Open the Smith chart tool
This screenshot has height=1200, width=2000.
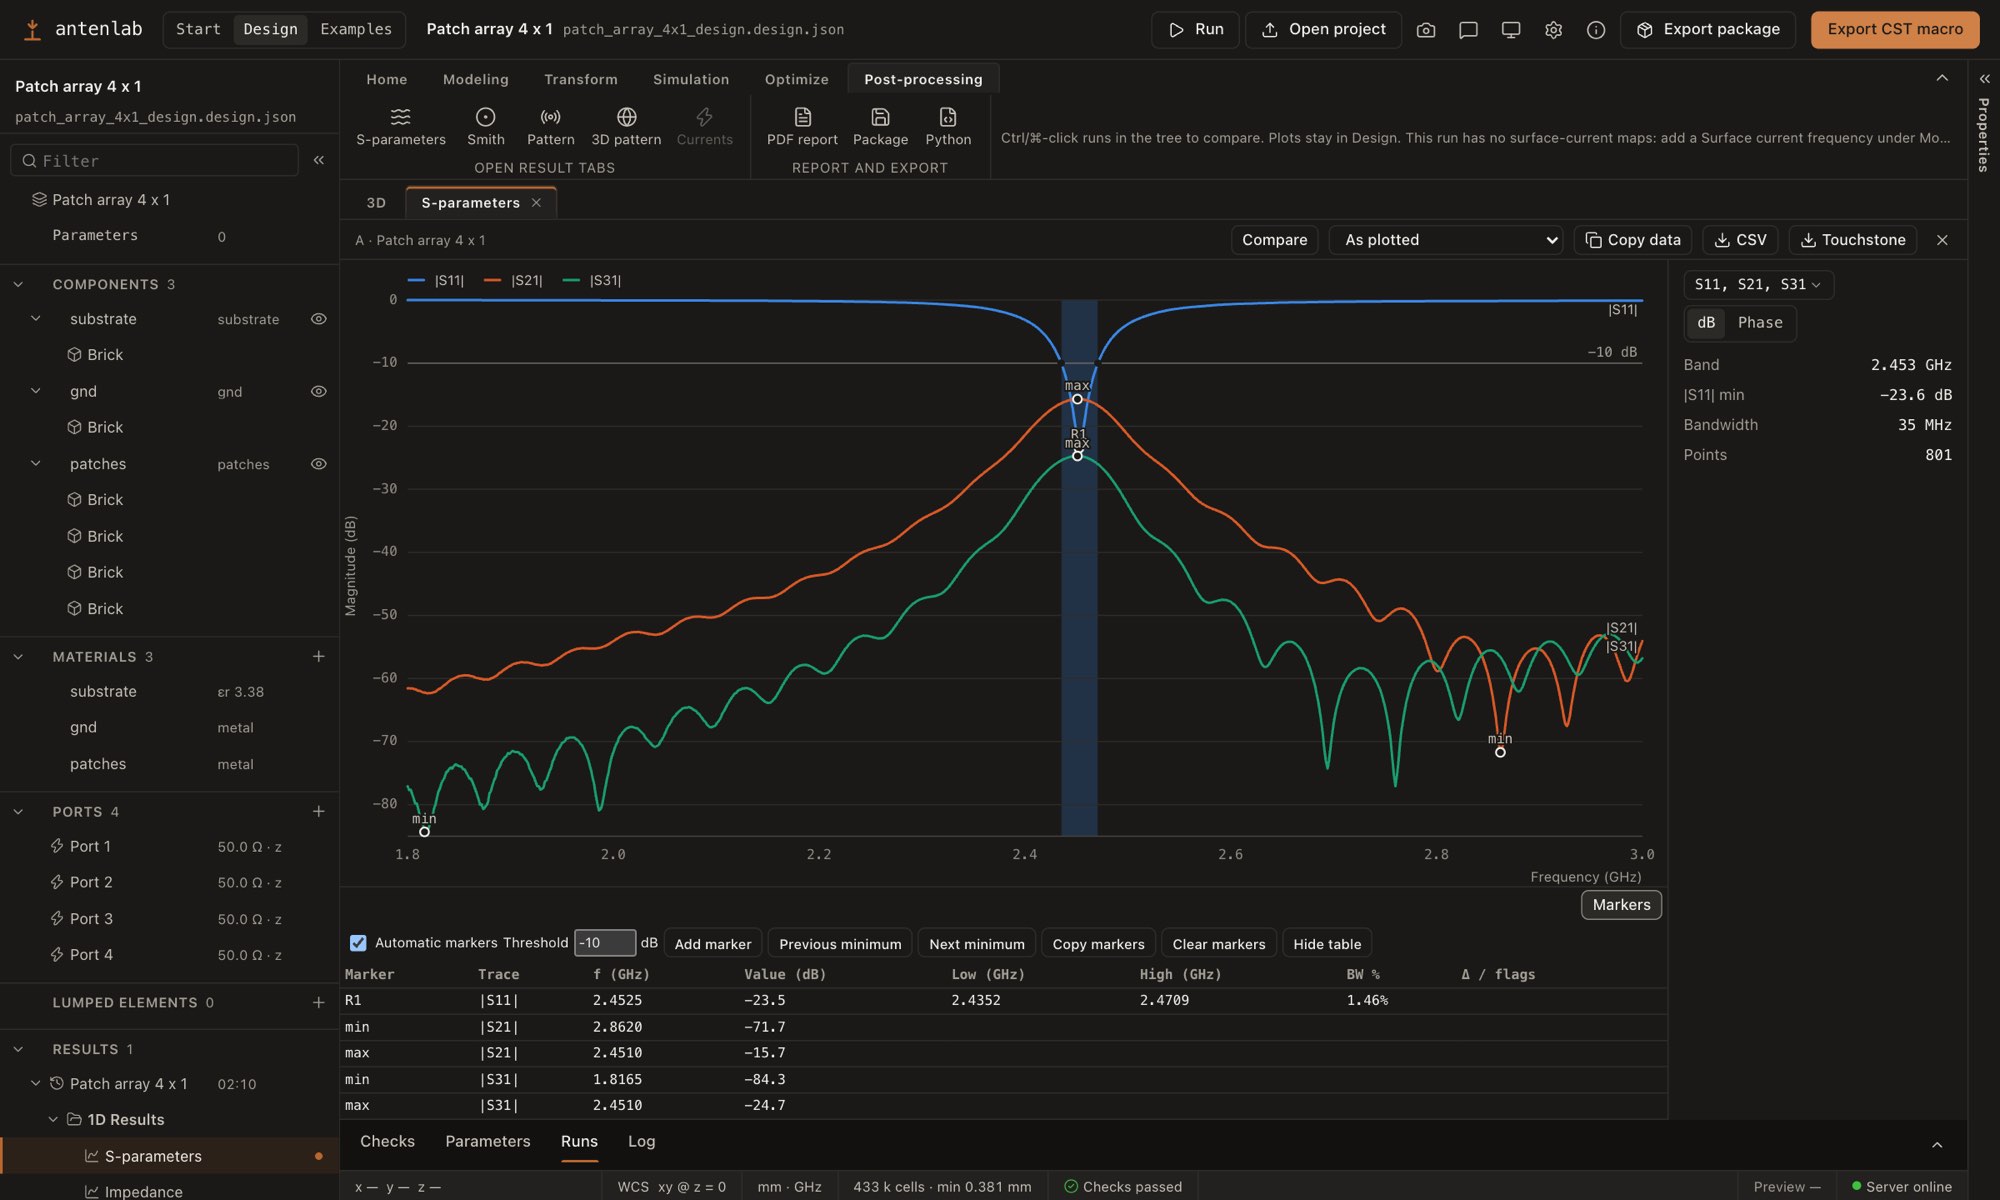click(485, 127)
